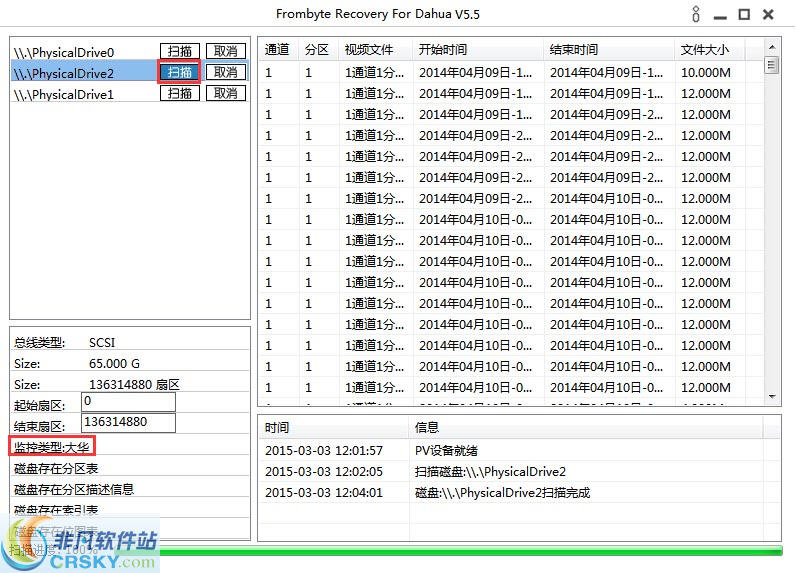The image size is (796, 573).
Task: Click the 磁盘存在分区描述信息 info line
Action: [x=74, y=489]
